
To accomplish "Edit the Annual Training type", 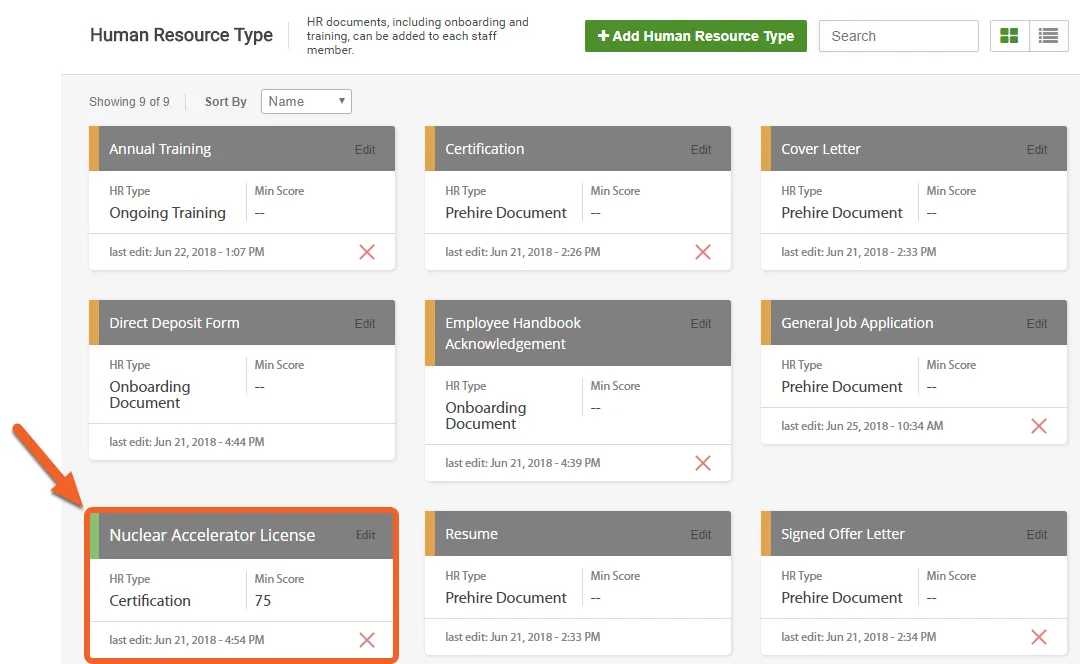I will tap(365, 149).
